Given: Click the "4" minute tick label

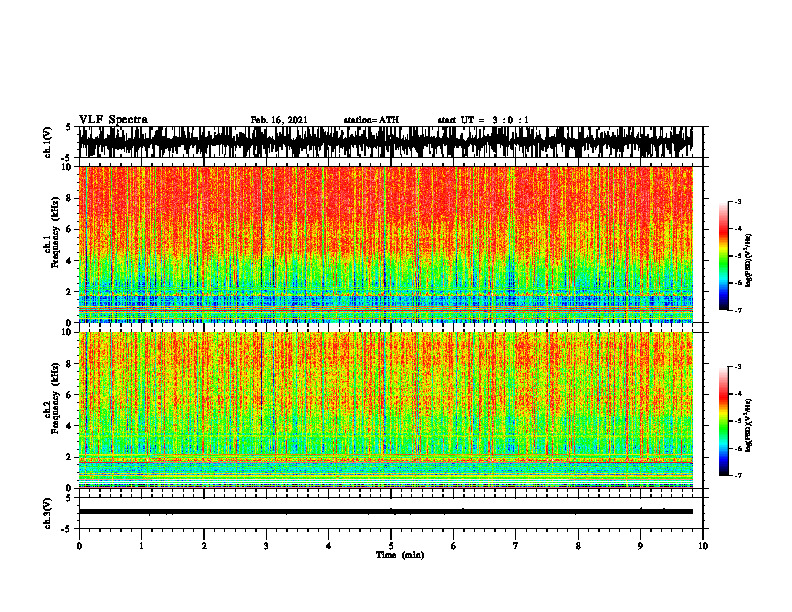Looking at the screenshot, I should click(329, 546).
